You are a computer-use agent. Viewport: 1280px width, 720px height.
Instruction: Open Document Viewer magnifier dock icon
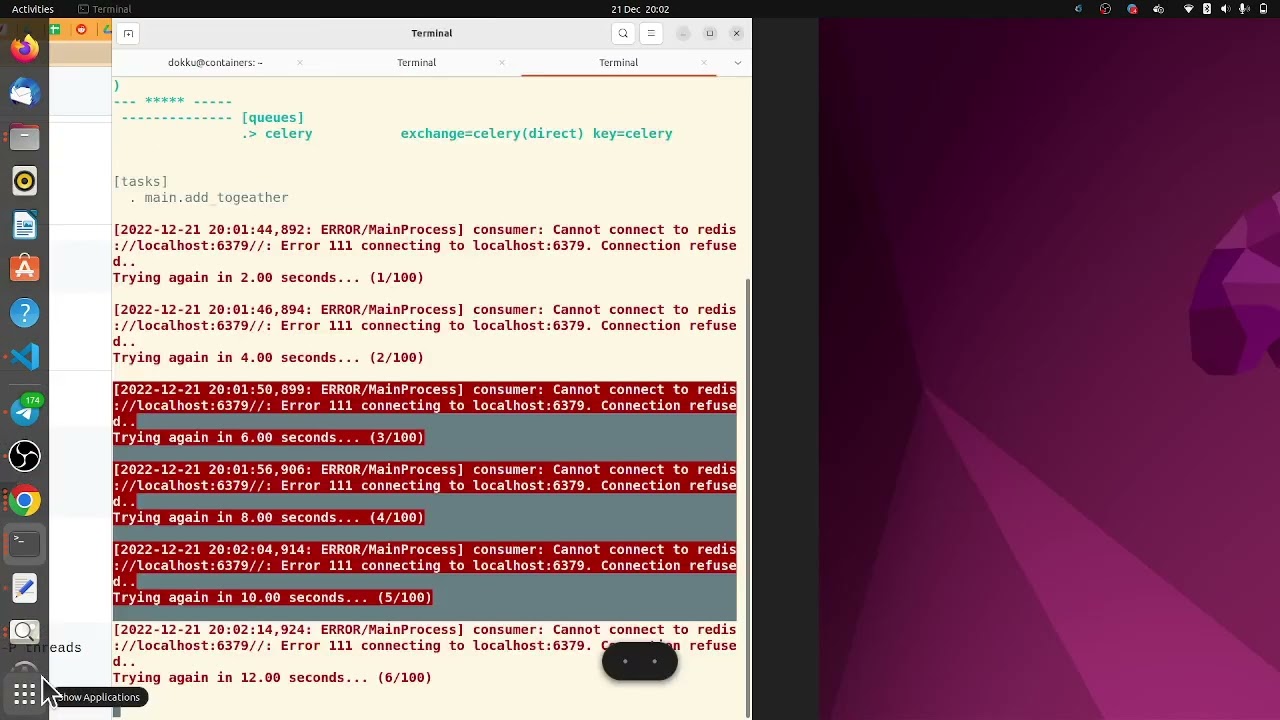pyautogui.click(x=25, y=632)
